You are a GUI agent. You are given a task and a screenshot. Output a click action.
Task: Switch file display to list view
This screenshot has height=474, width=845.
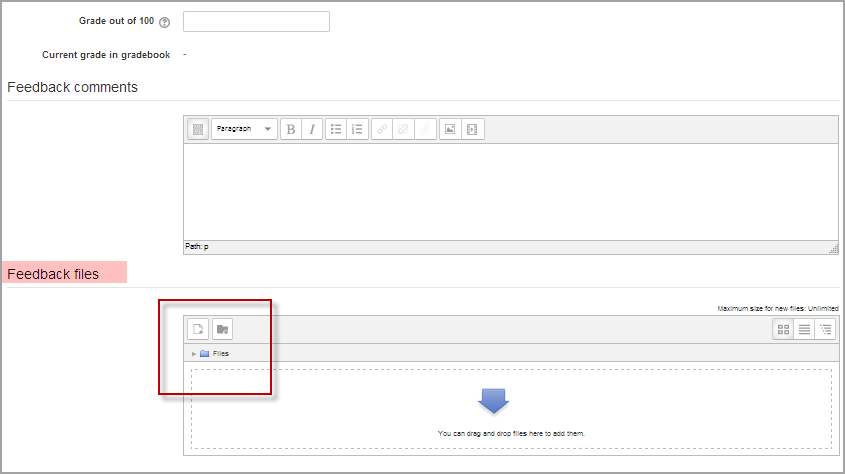click(804, 329)
